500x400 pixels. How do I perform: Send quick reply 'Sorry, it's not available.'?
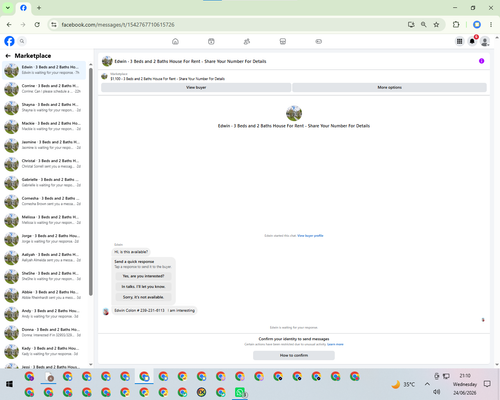point(143,297)
